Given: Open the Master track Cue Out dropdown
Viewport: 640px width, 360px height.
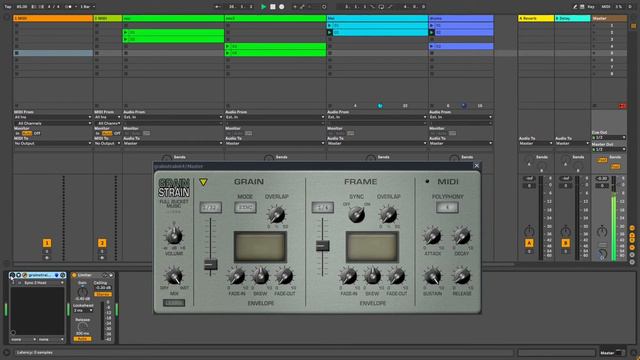Looking at the screenshot, I should [x=609, y=138].
